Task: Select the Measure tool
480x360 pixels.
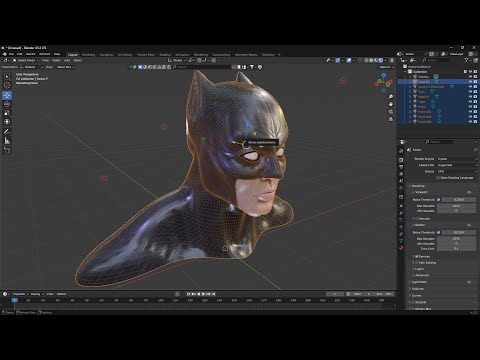Action: pyautogui.click(x=7, y=141)
